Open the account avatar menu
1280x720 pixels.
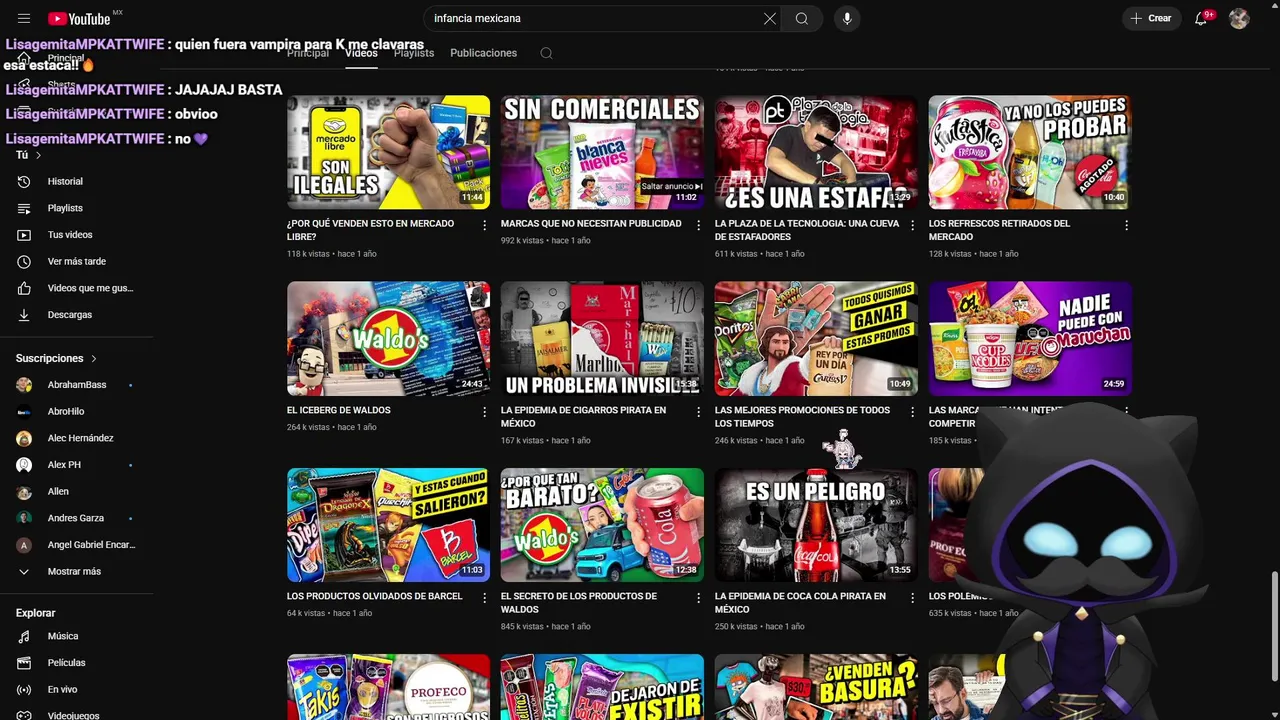1239,18
